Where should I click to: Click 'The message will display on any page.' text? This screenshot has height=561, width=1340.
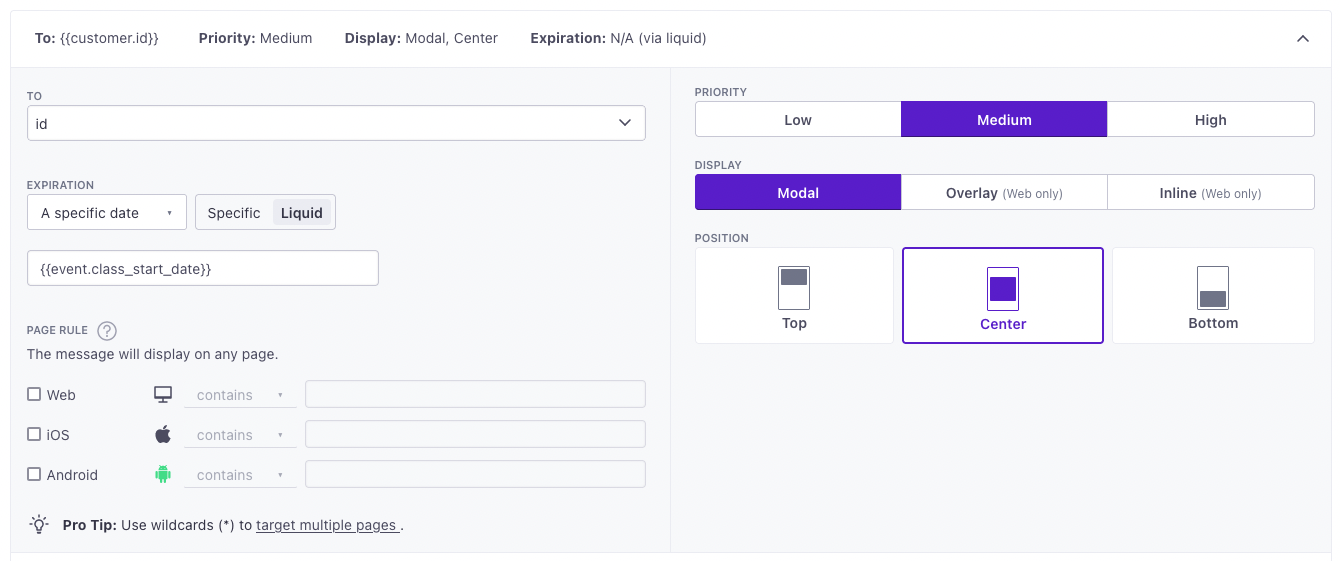tap(152, 354)
